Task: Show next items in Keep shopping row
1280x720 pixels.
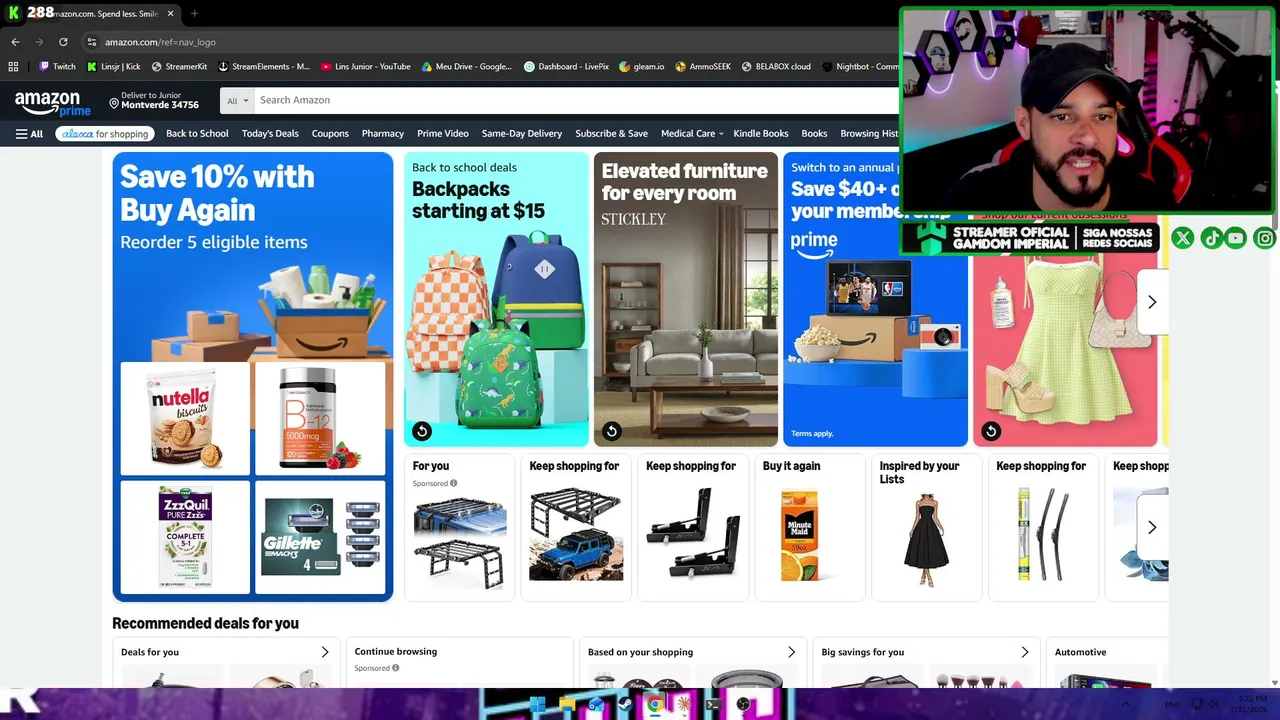Action: click(1151, 527)
